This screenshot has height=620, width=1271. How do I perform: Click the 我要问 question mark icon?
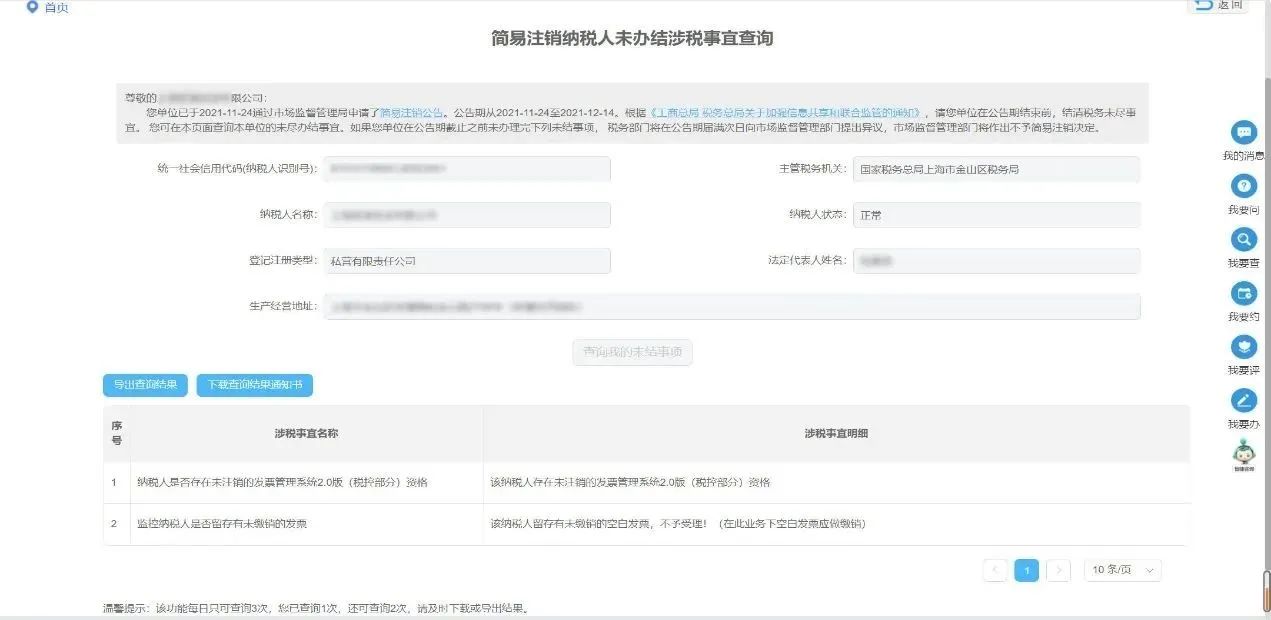[1244, 186]
